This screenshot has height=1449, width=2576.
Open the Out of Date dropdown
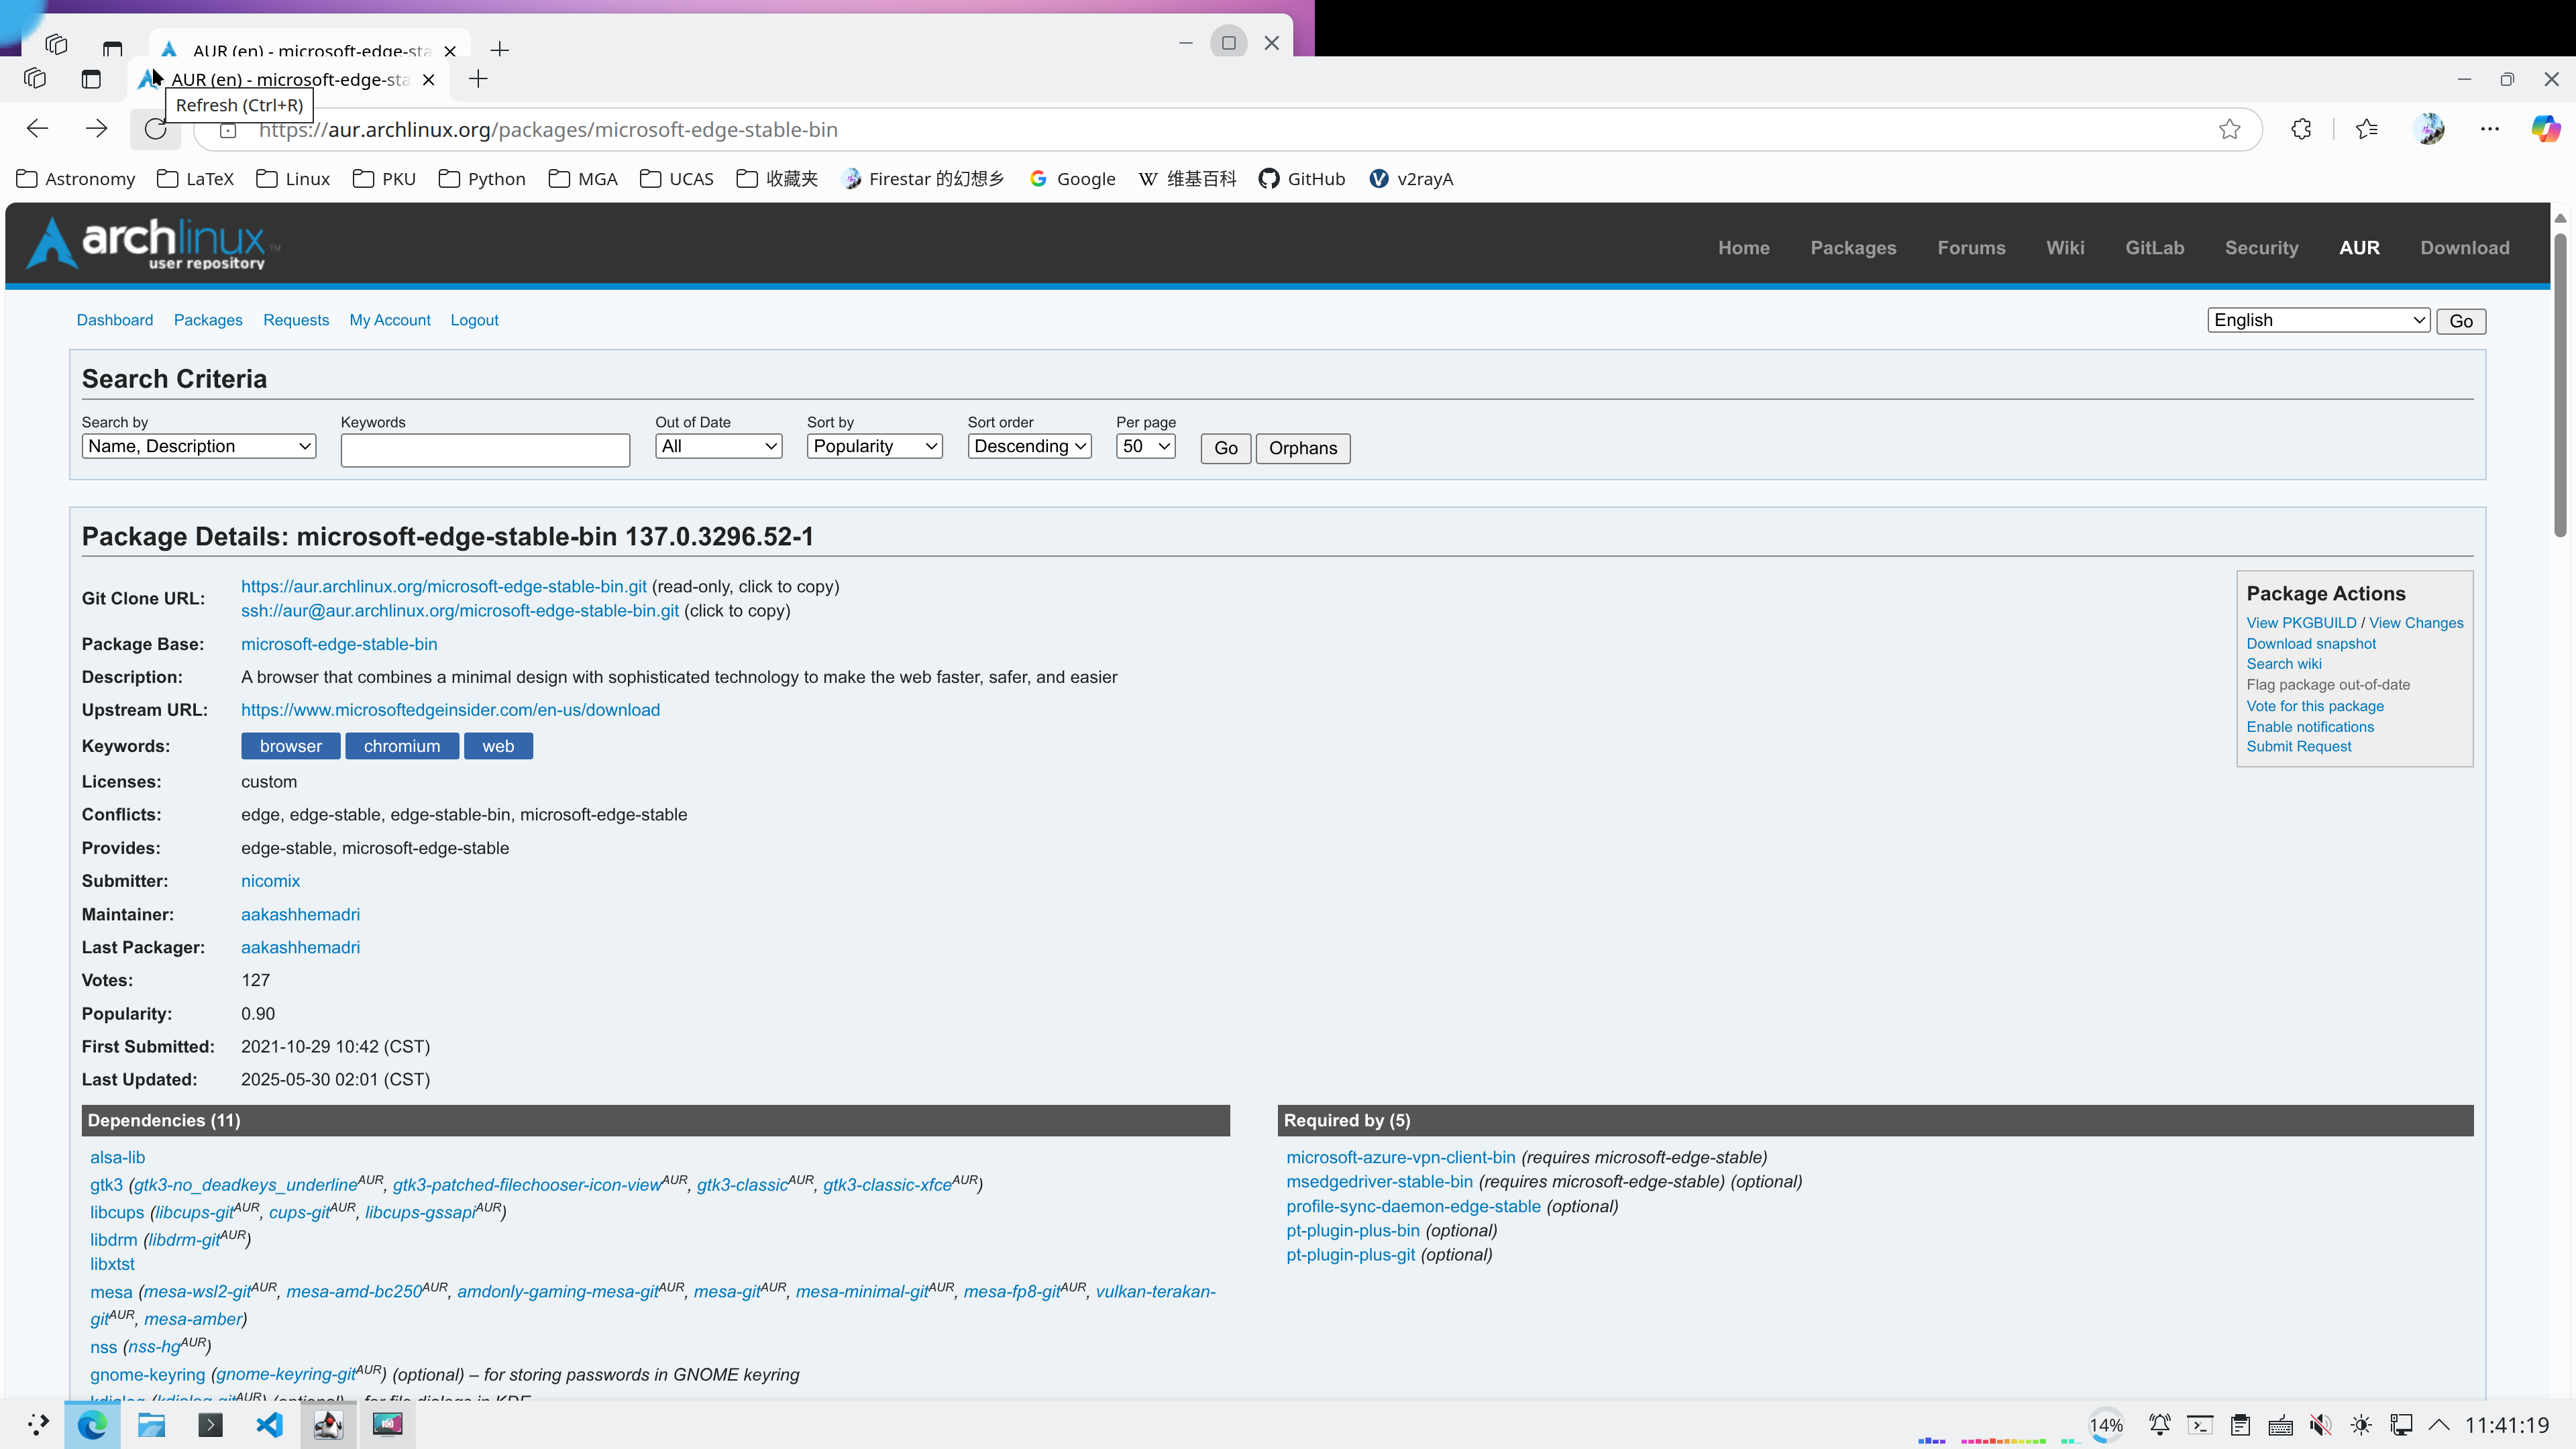click(x=719, y=446)
